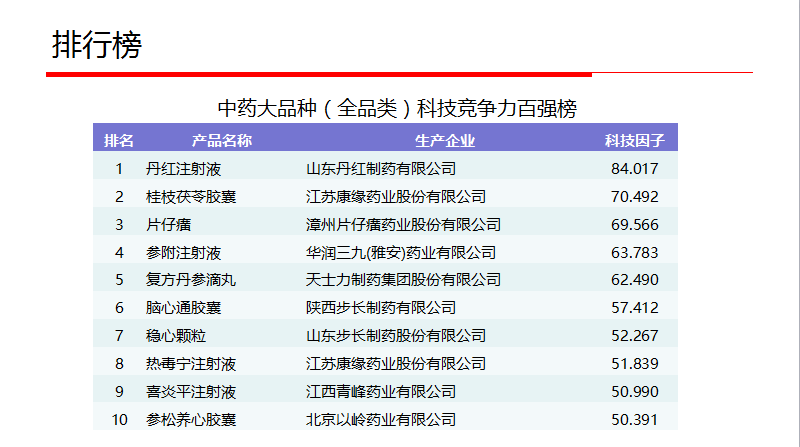Click the value 52.267
The image size is (800, 447).
pos(635,336)
